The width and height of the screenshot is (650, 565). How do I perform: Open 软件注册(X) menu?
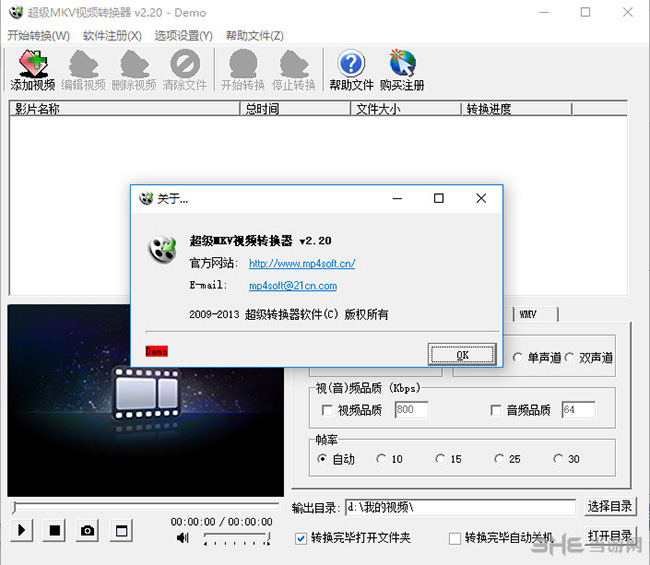click(x=112, y=36)
